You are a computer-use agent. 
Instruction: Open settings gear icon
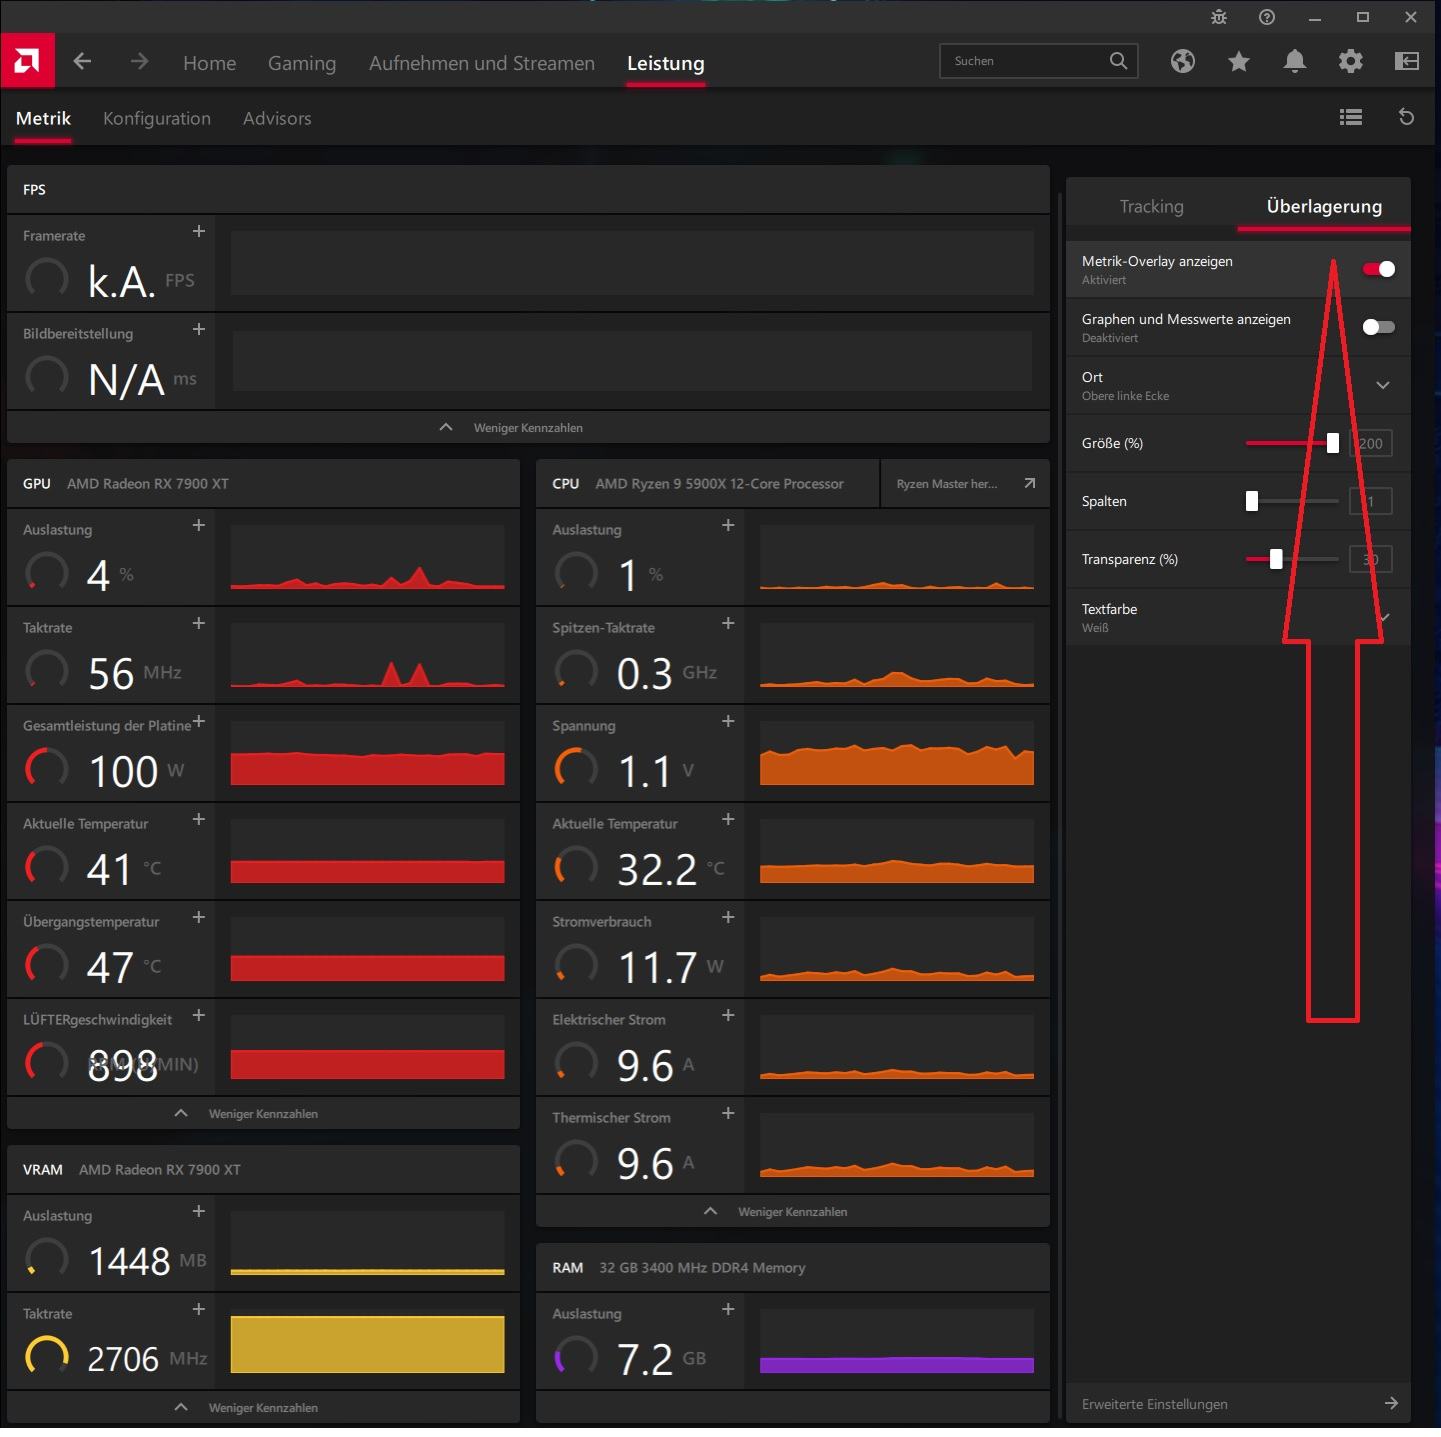1351,62
